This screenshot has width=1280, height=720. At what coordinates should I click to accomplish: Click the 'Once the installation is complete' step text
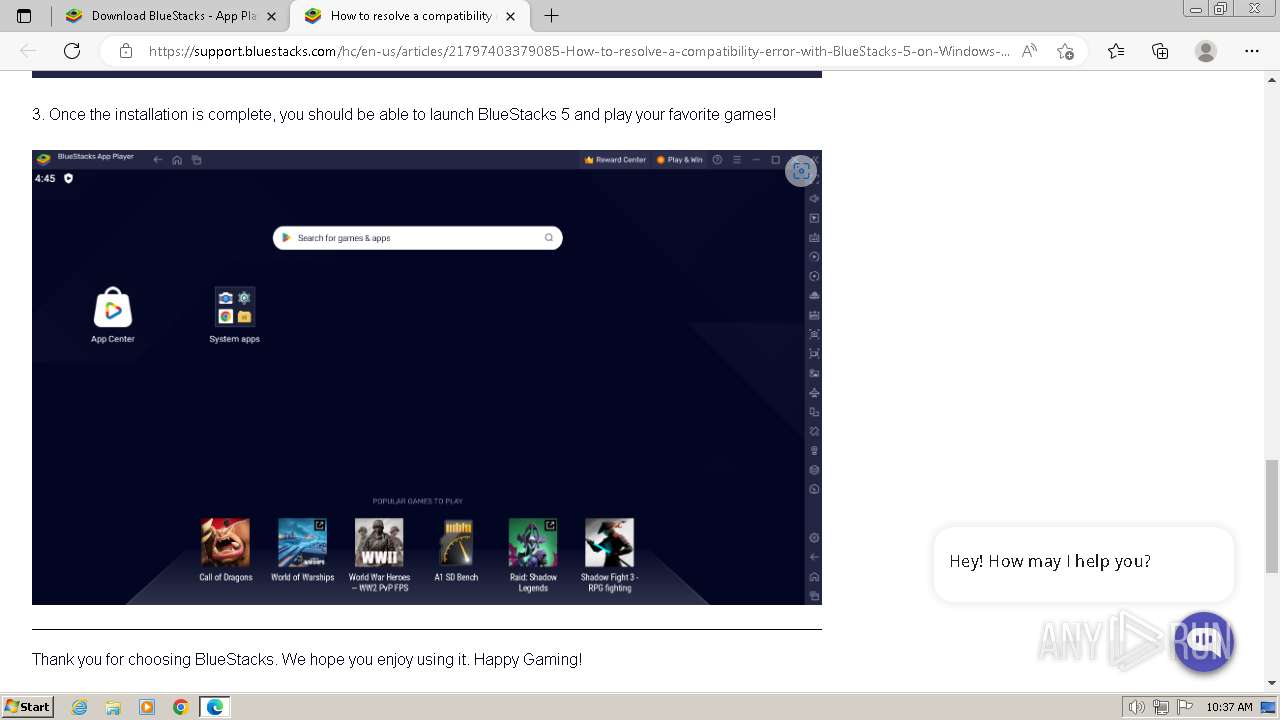point(404,114)
